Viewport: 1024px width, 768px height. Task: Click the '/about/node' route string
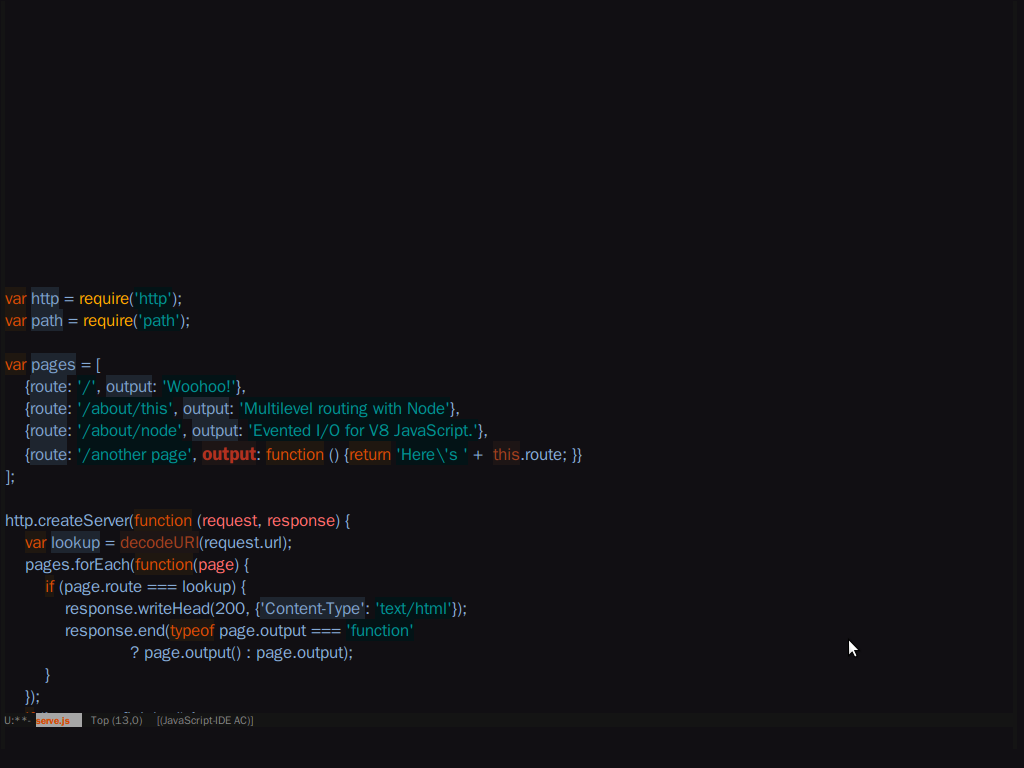pyautogui.click(x=130, y=431)
